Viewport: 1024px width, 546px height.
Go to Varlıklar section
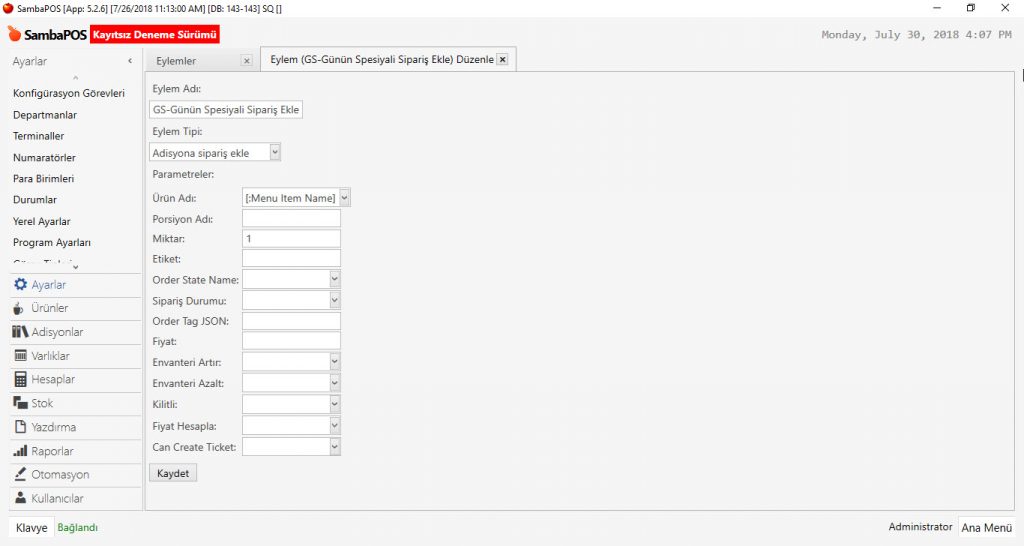[x=50, y=356]
